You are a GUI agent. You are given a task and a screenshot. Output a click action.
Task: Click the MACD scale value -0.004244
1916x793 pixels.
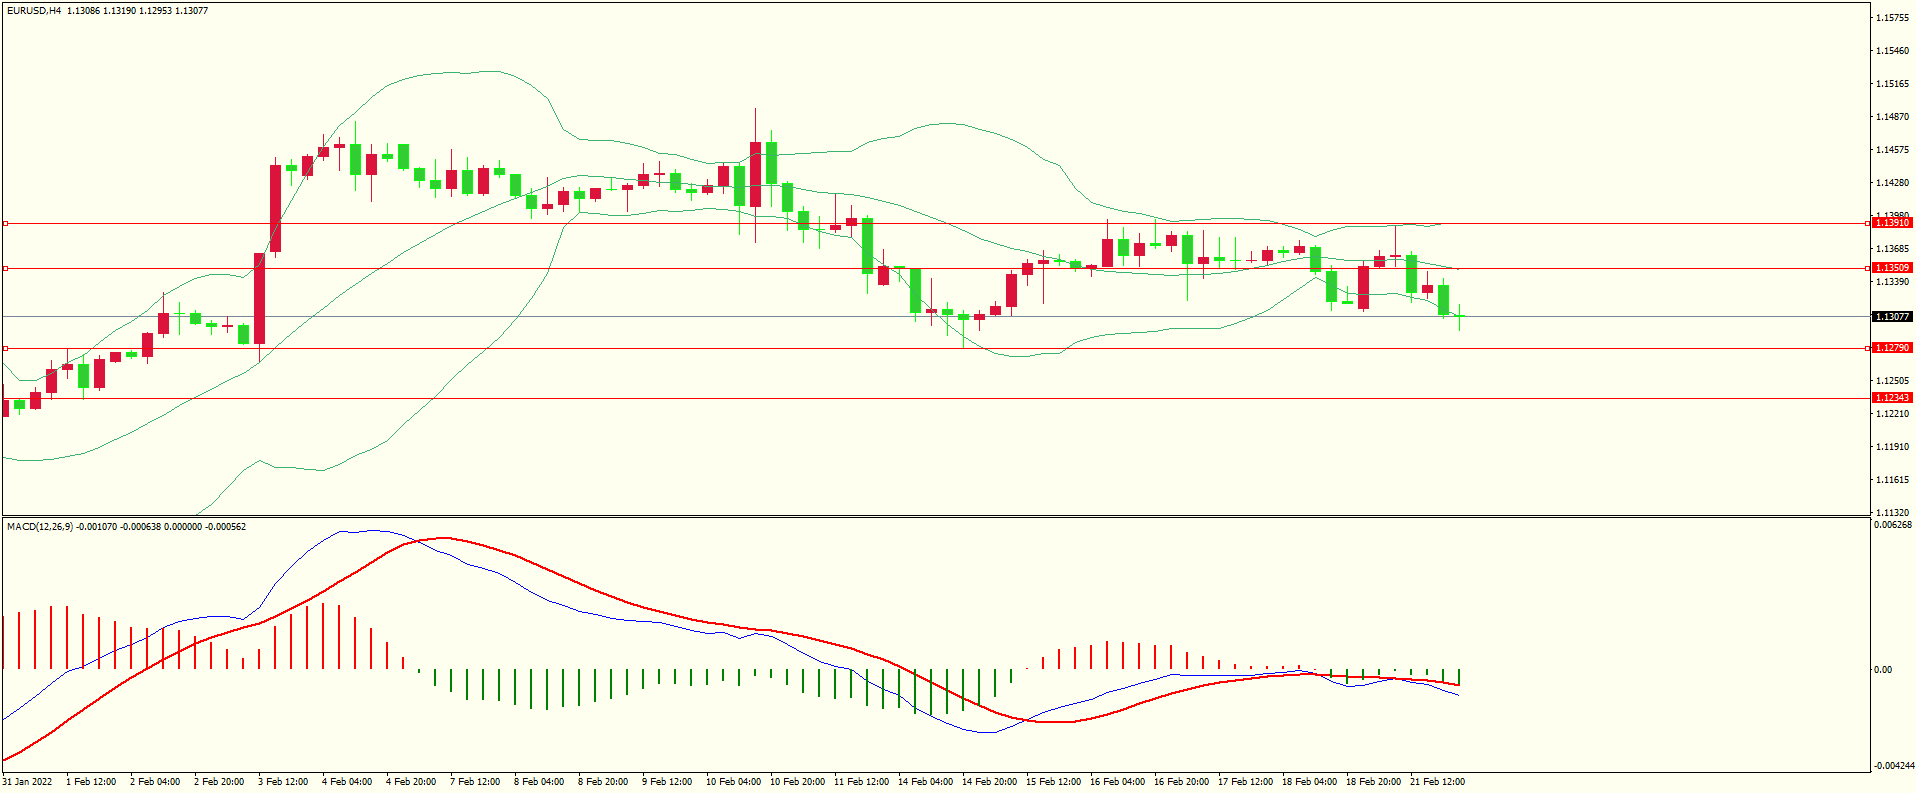click(x=1894, y=766)
